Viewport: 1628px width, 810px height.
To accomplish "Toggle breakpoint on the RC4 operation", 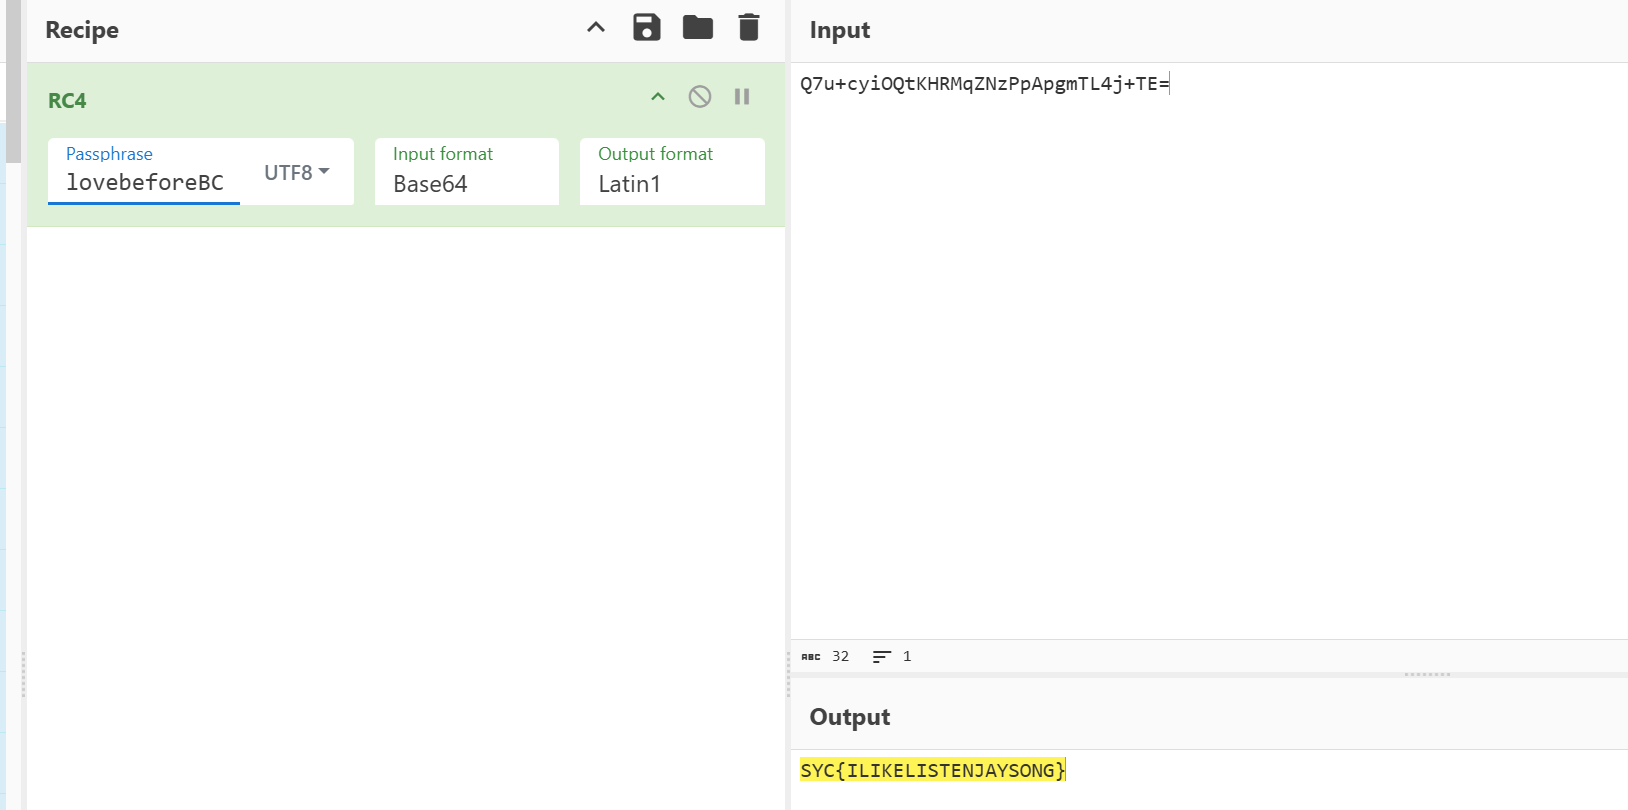I will coord(742,97).
